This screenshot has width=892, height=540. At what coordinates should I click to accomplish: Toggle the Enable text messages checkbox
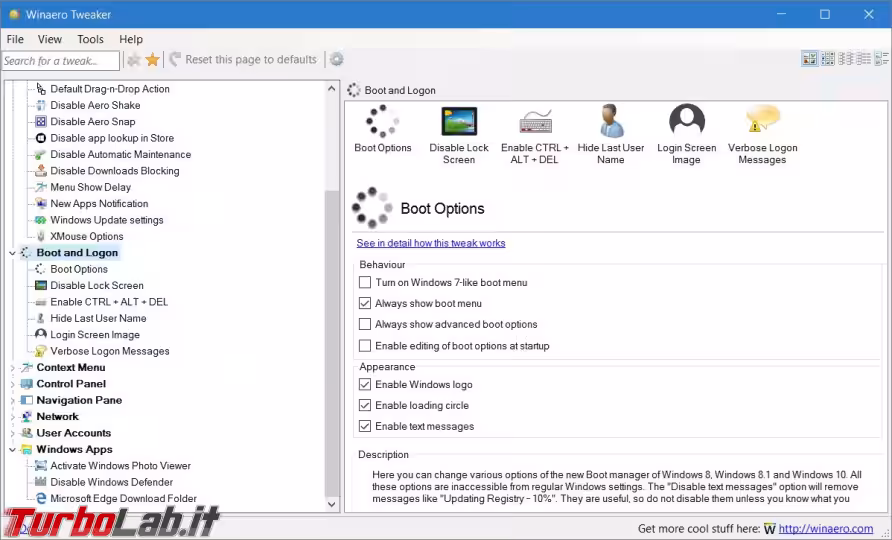[365, 426]
